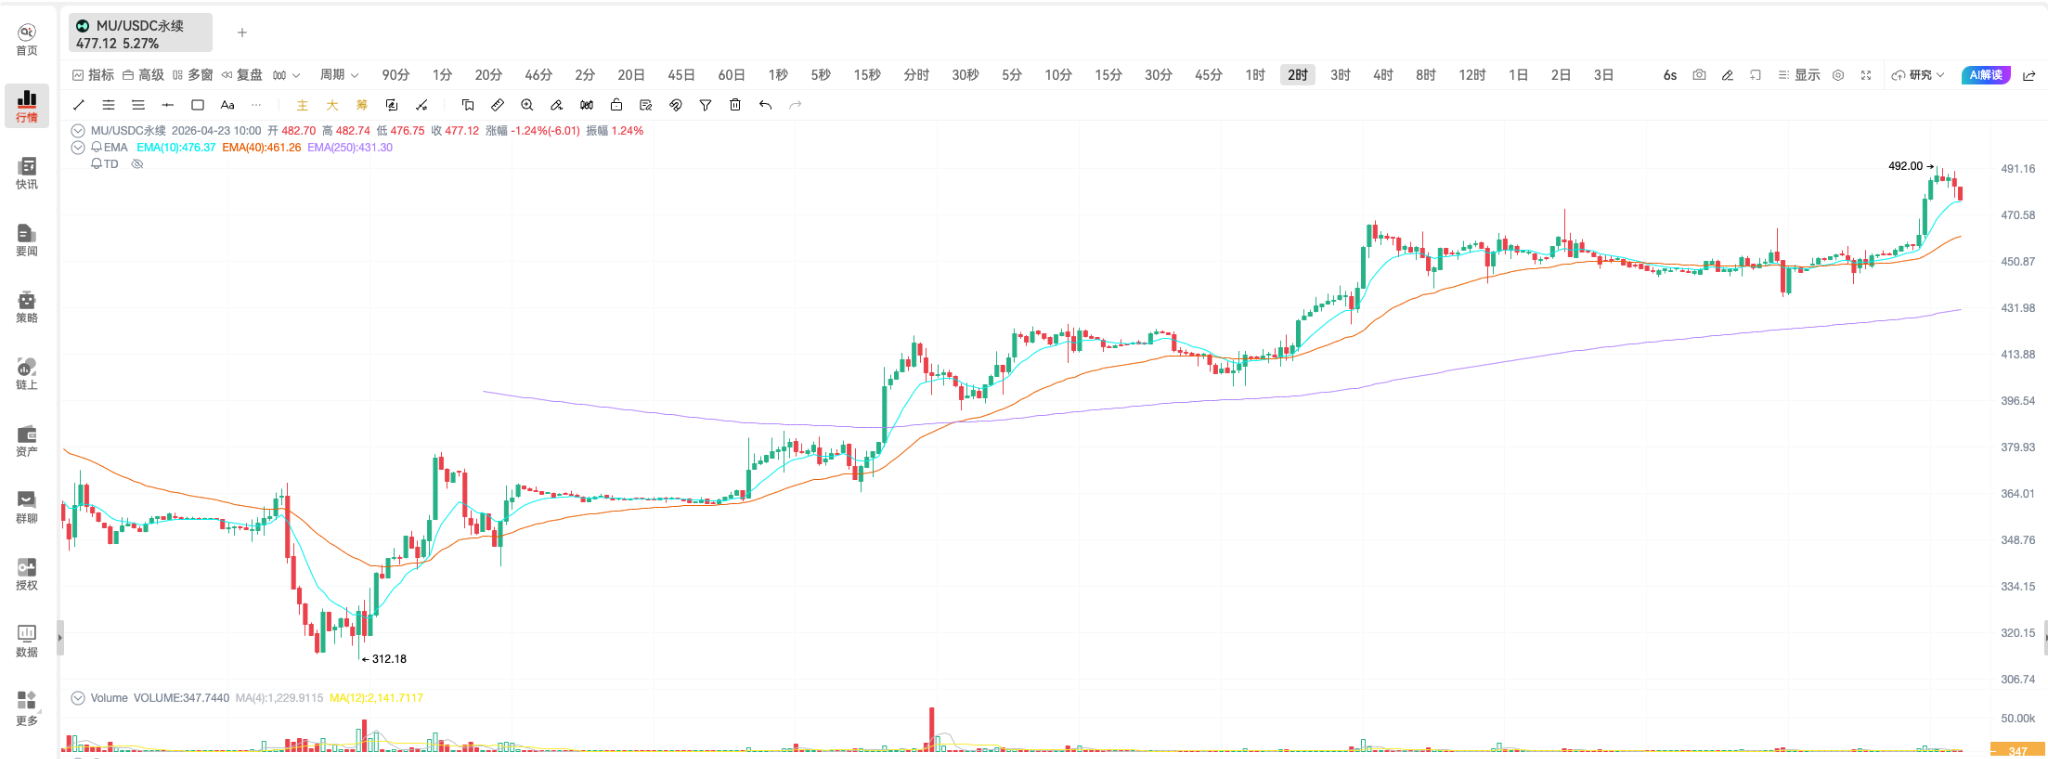Image resolution: width=2048 pixels, height=759 pixels.
Task: Click the trash delete-drawings icon
Action: (x=735, y=105)
